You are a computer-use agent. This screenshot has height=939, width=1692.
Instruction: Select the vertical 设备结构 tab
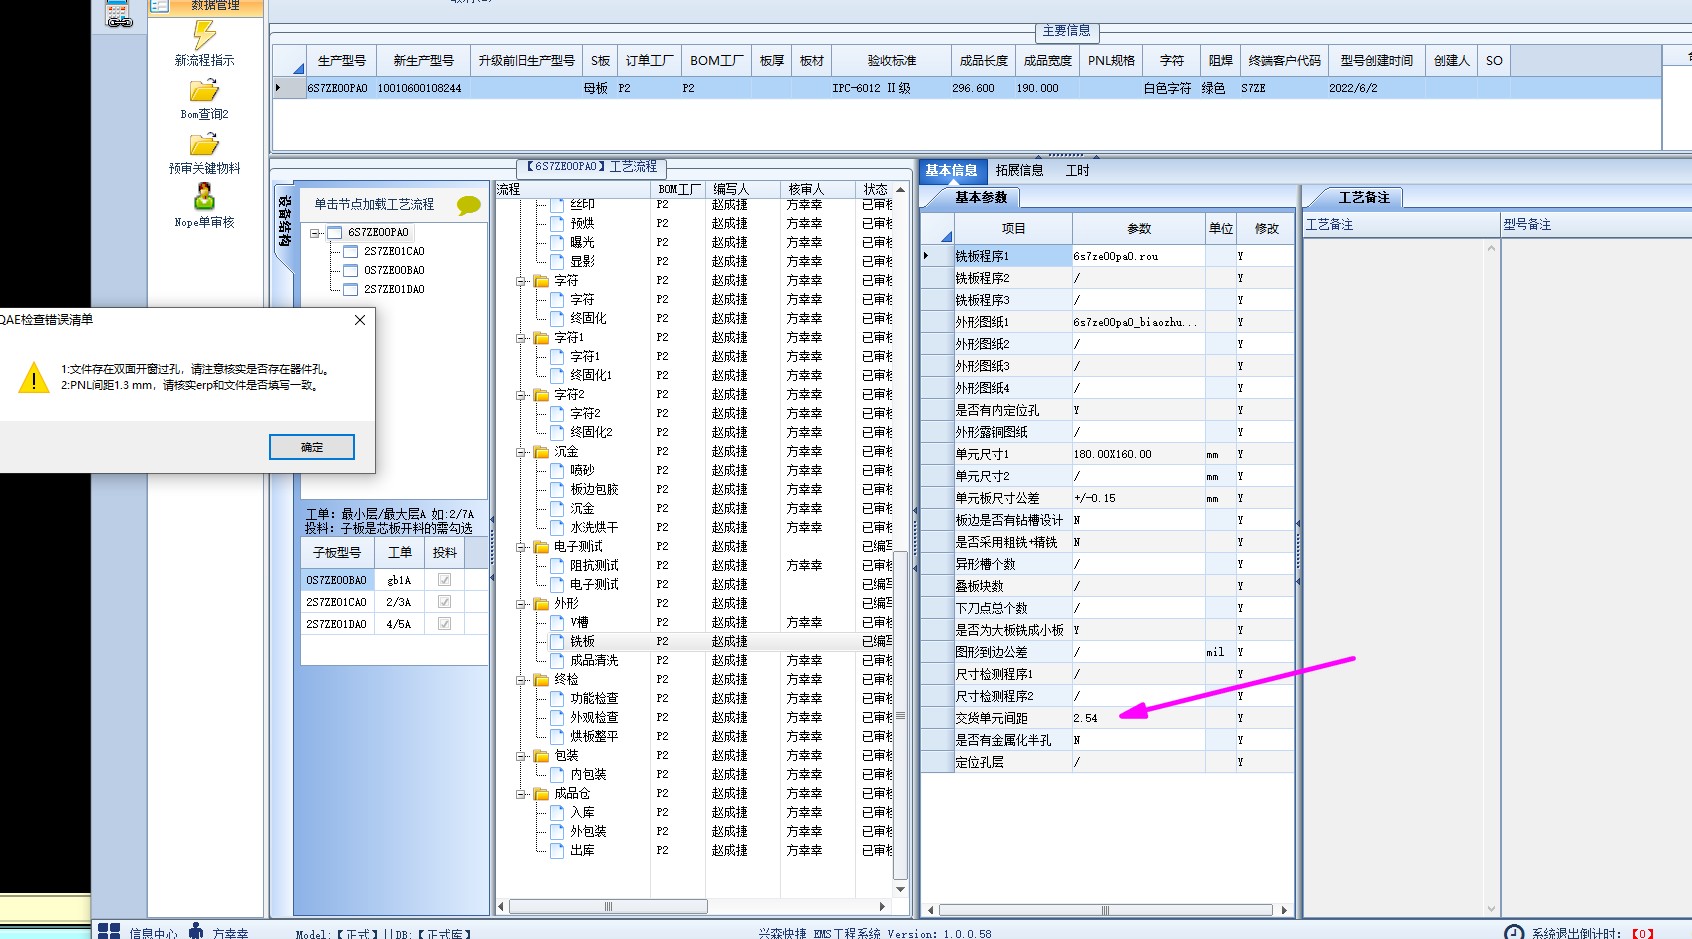click(x=285, y=222)
